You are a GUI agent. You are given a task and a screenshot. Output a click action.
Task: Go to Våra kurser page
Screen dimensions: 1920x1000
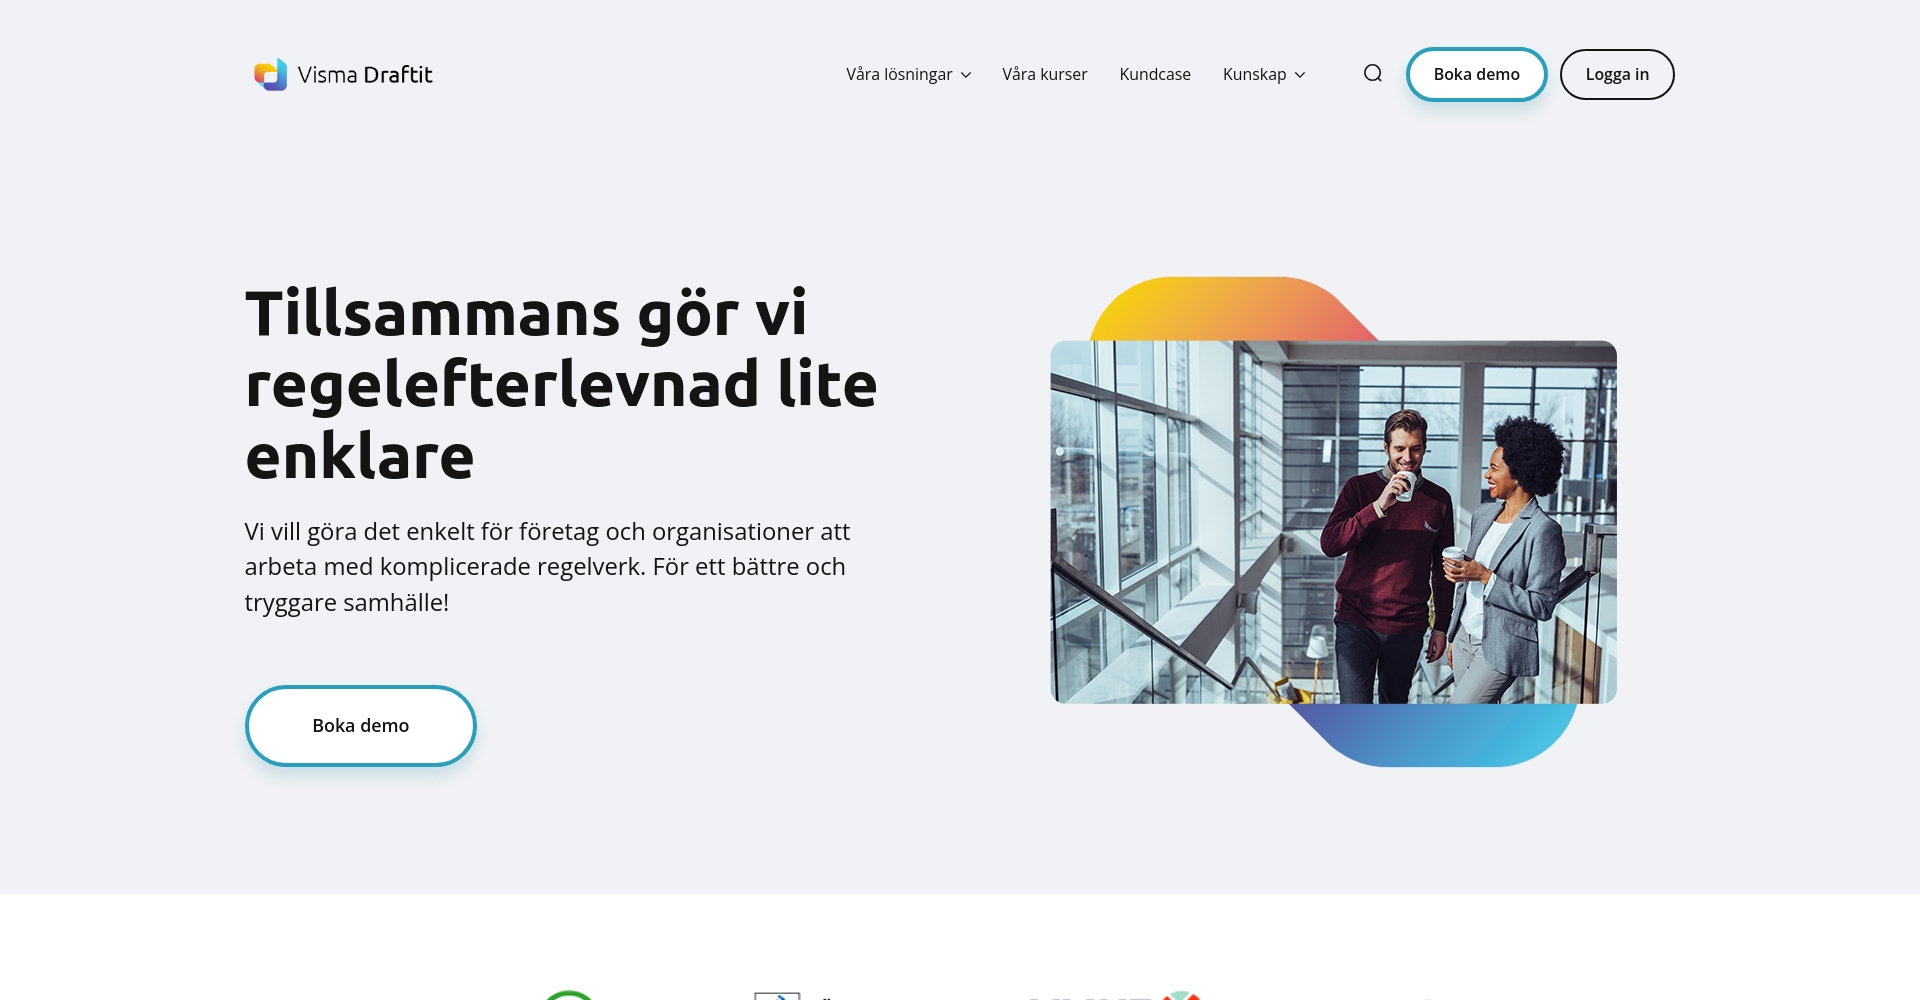[1044, 74]
